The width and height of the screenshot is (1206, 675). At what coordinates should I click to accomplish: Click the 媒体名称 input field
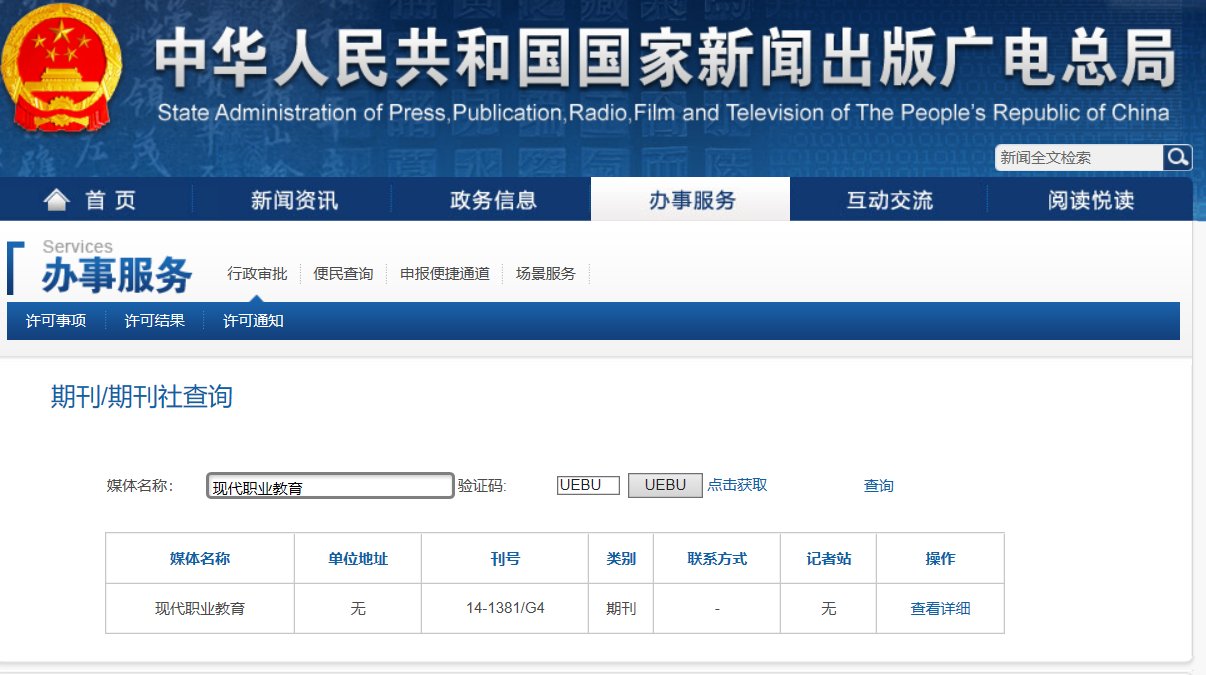[x=330, y=485]
